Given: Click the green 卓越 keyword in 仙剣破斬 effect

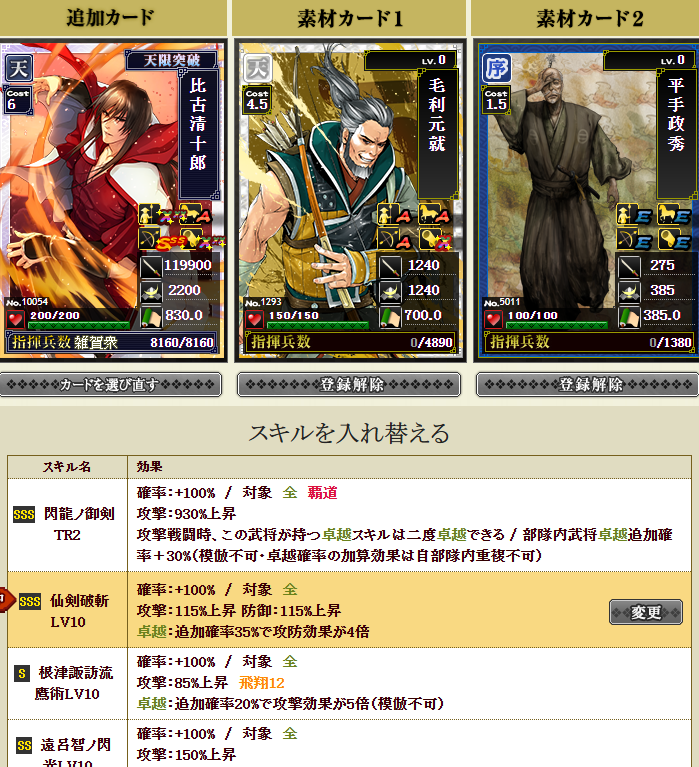Looking at the screenshot, I should [152, 632].
